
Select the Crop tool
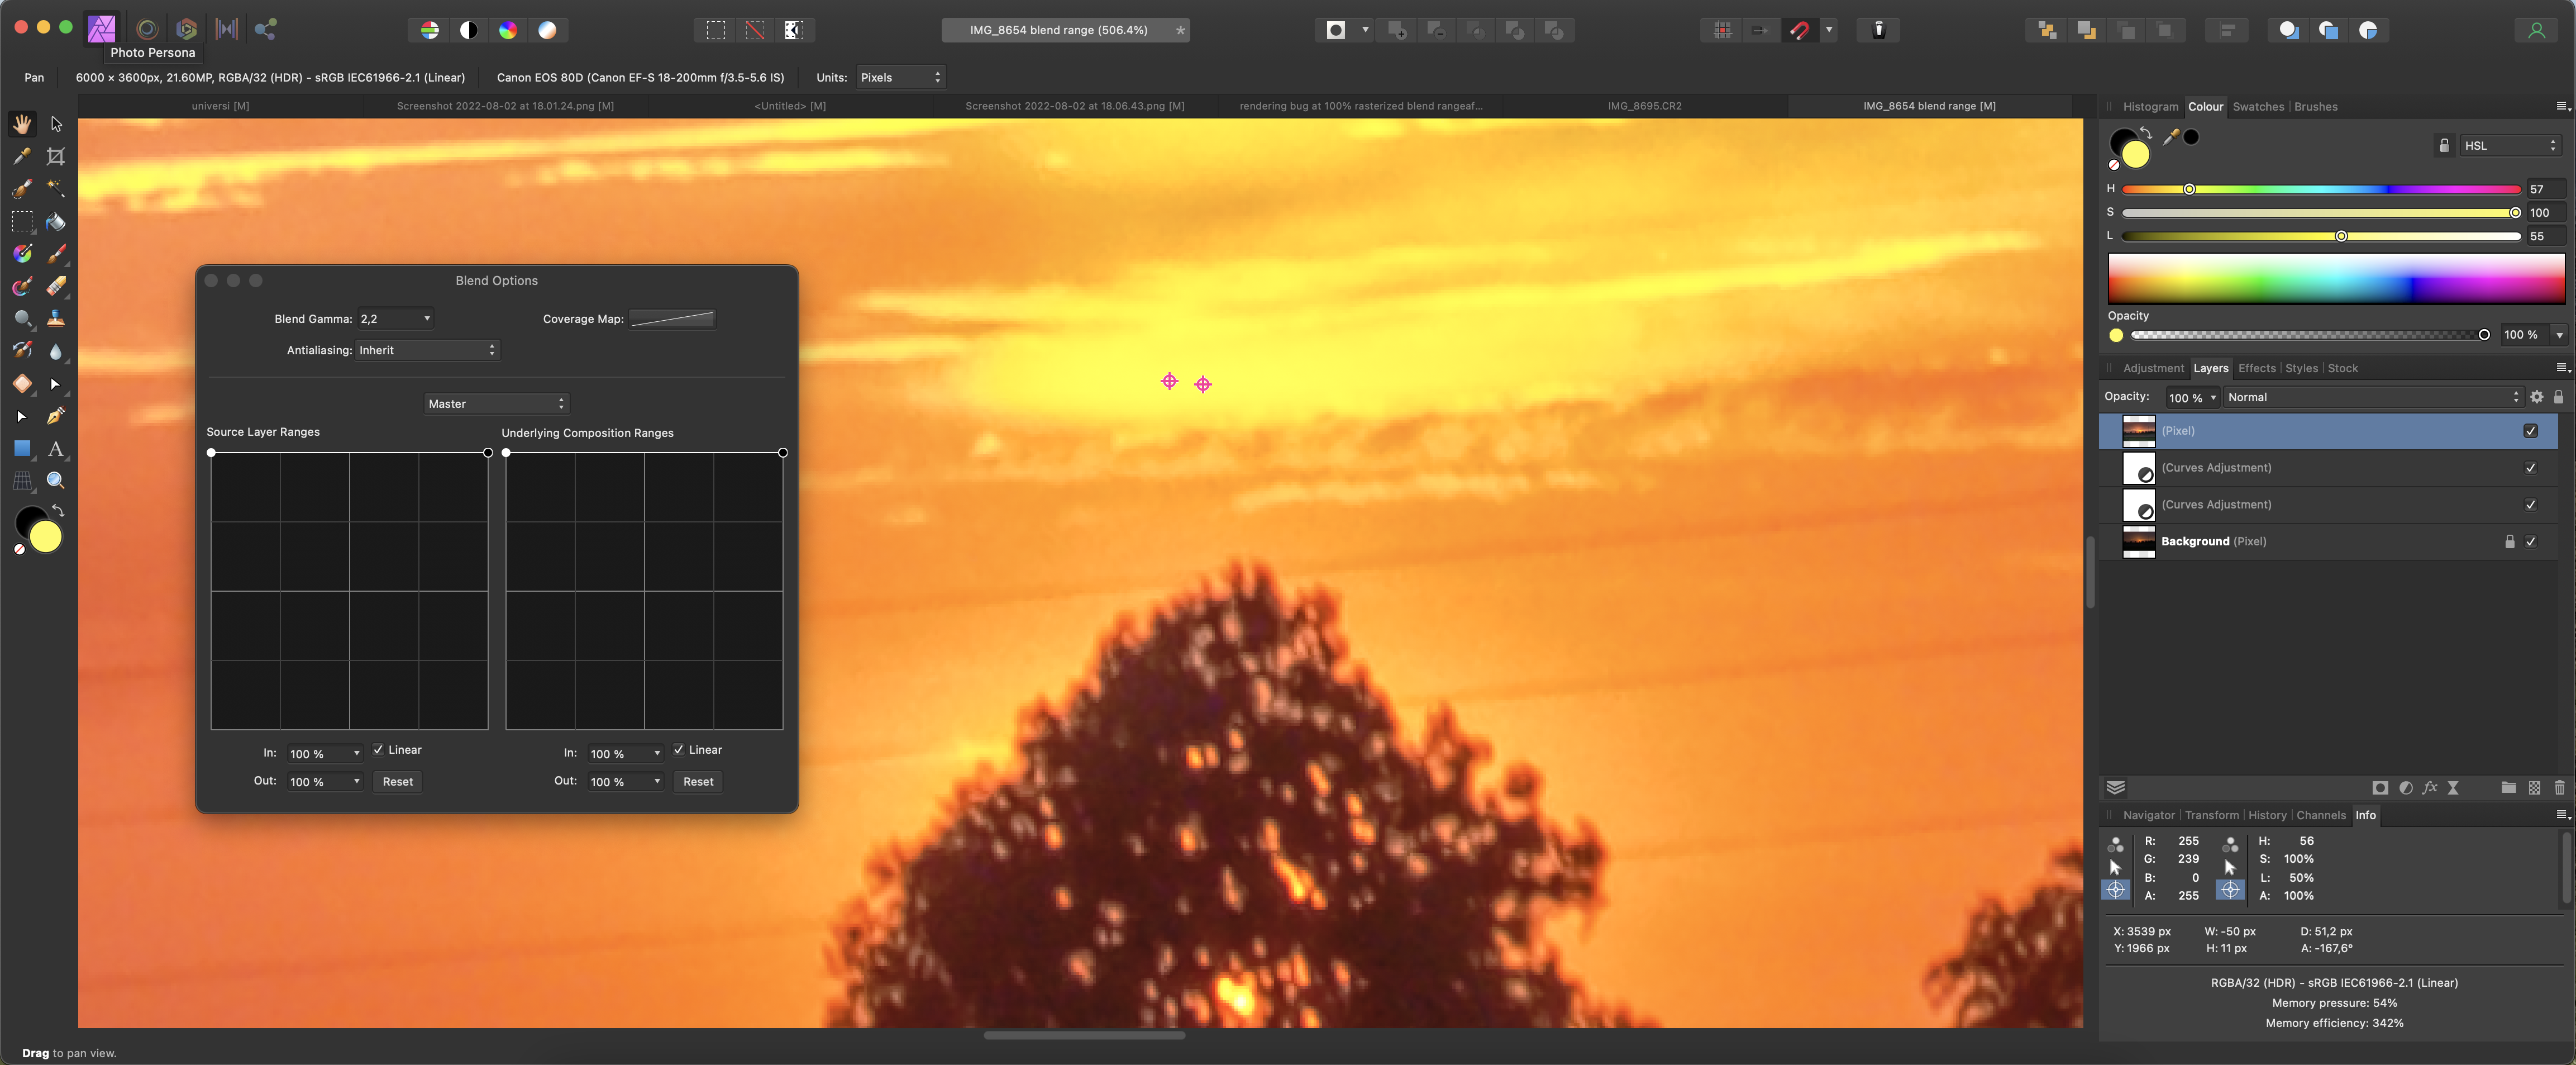pyautogui.click(x=56, y=156)
